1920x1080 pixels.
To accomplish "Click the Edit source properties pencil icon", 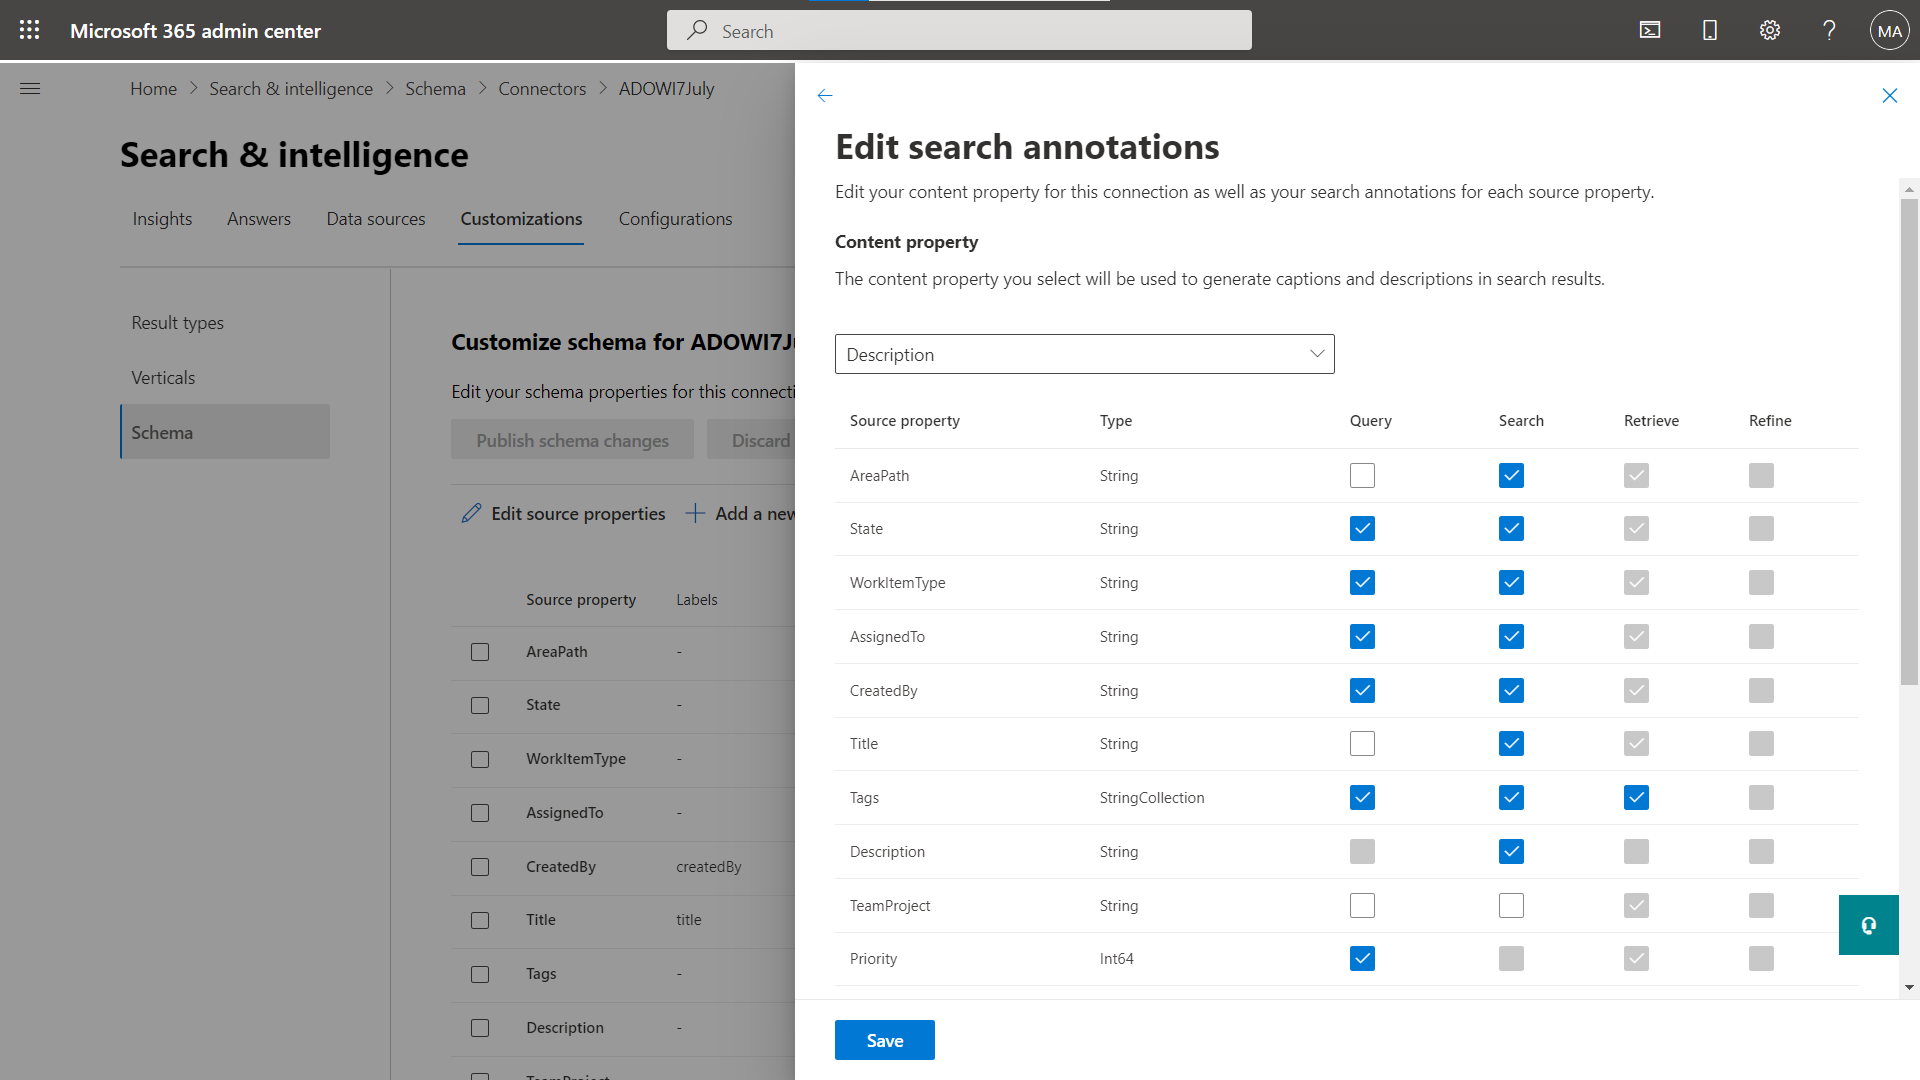I will coord(471,513).
